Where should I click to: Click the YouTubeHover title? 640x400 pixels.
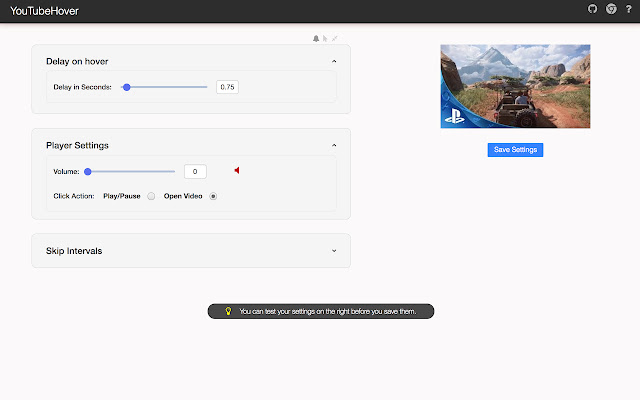pyautogui.click(x=44, y=11)
